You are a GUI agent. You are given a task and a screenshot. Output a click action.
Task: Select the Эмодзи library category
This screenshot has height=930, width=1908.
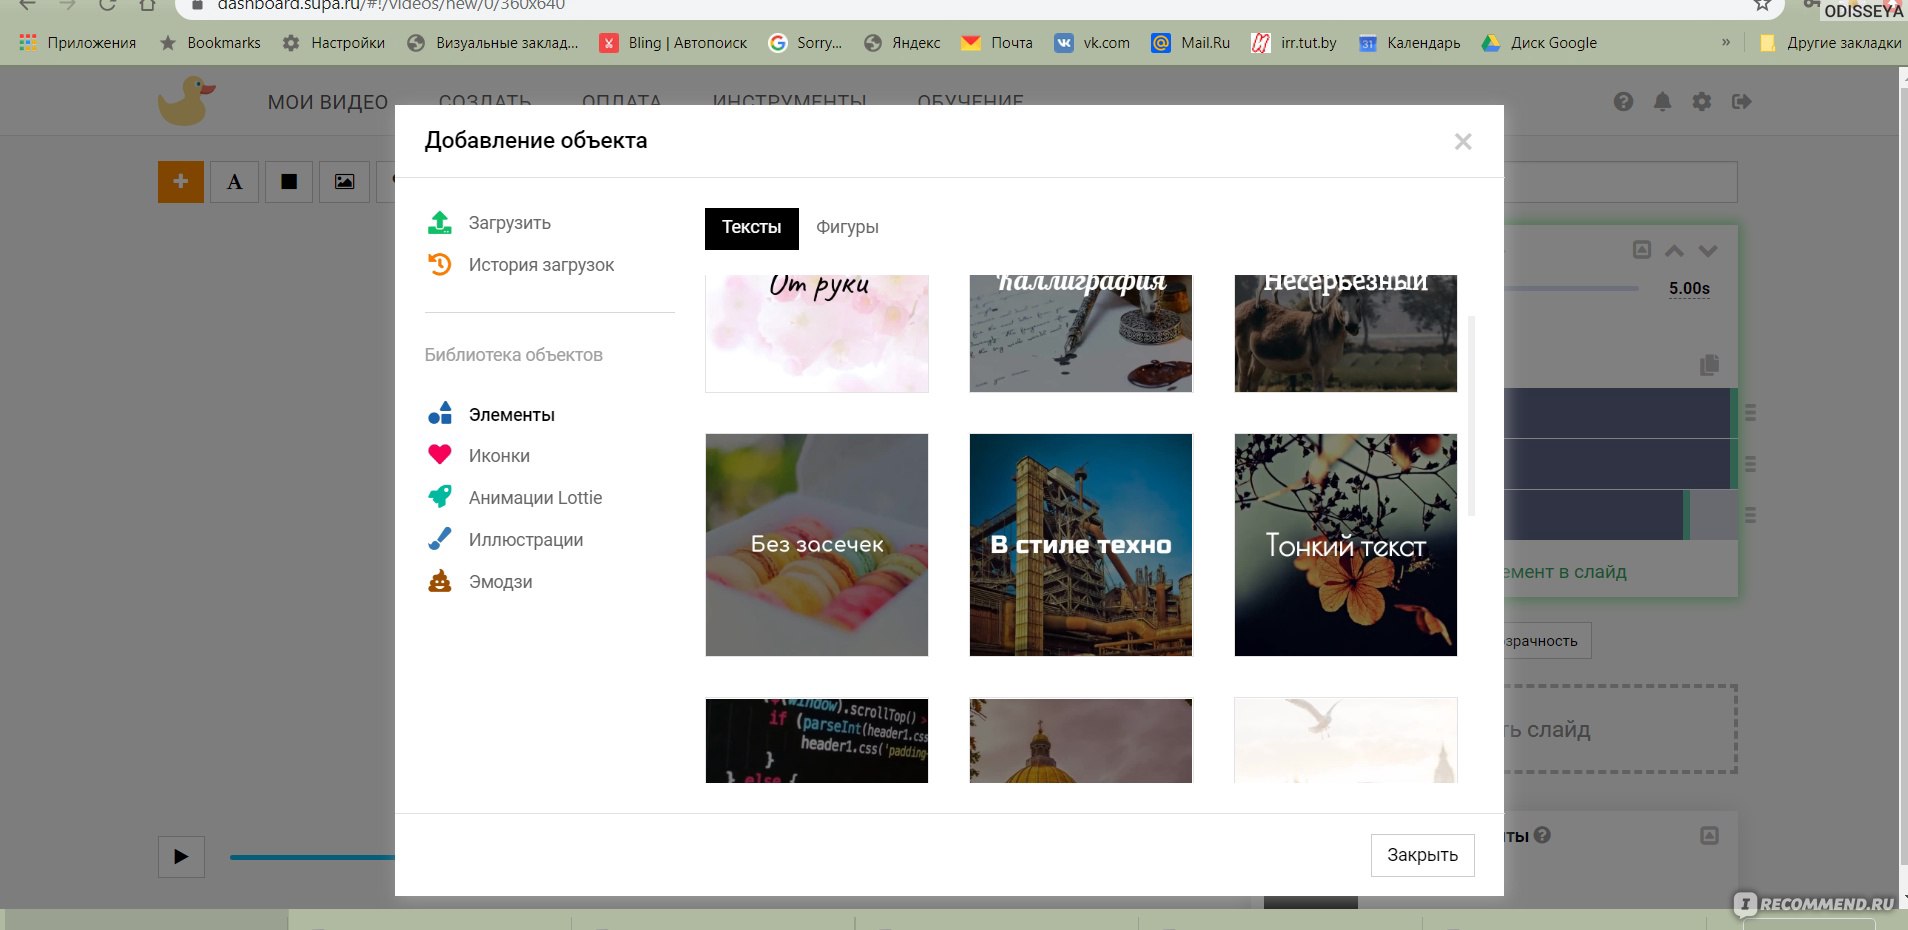[x=500, y=581]
